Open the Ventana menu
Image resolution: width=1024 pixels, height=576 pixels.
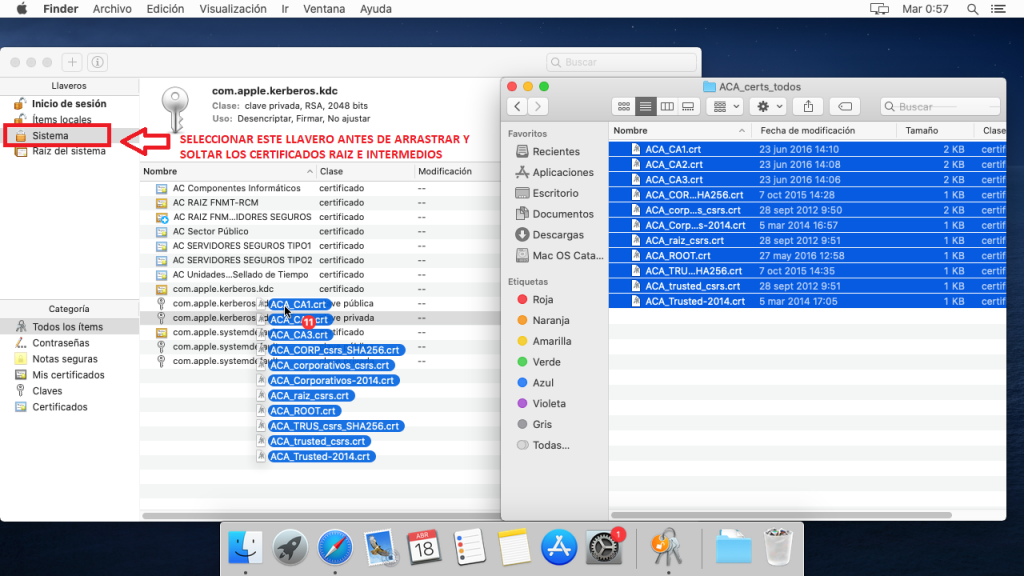324,9
